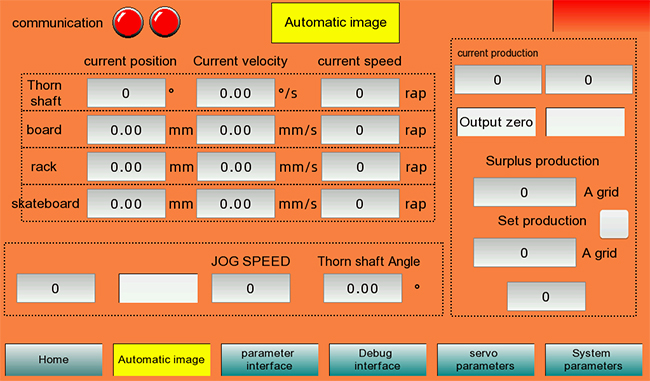Select the second current production value field
650x381 pixels.
pos(589,80)
